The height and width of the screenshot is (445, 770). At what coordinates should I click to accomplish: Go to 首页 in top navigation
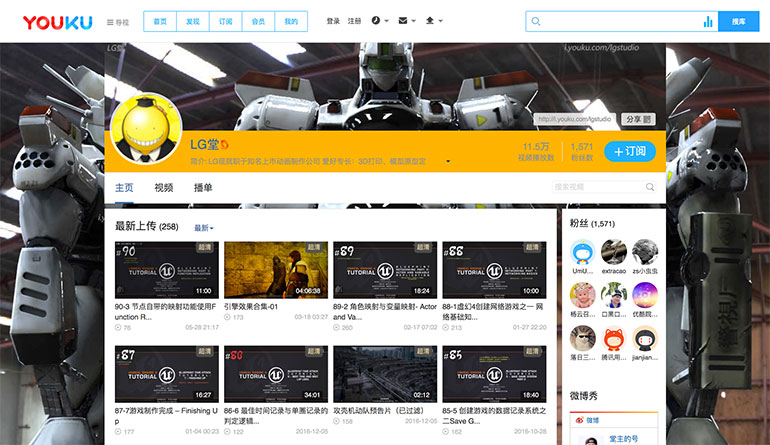160,22
